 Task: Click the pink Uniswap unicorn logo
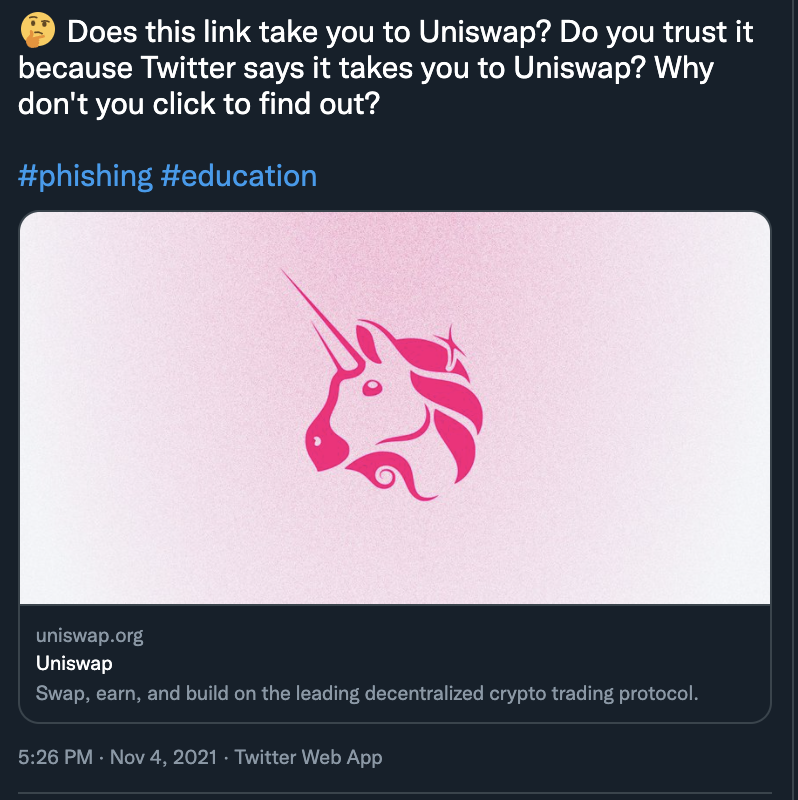[x=394, y=385]
